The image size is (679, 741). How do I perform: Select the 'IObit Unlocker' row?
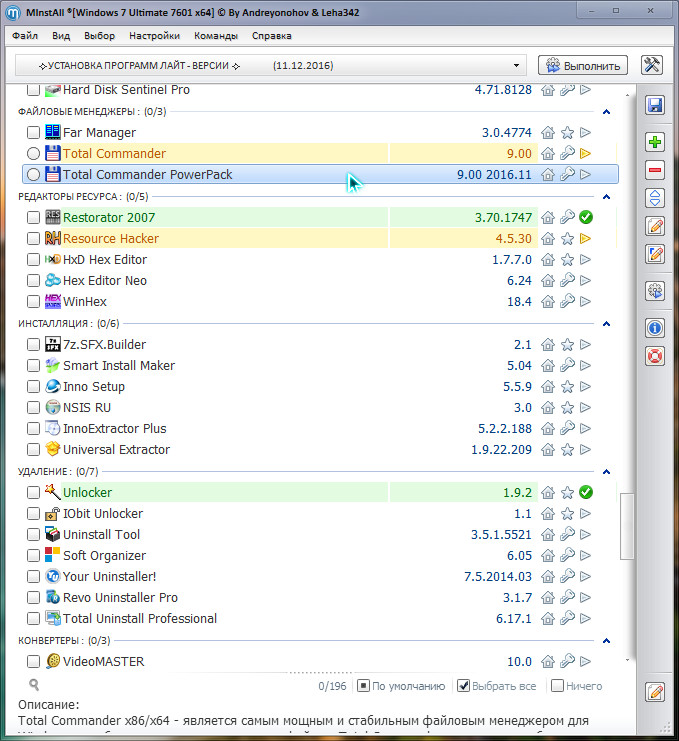coord(320,514)
